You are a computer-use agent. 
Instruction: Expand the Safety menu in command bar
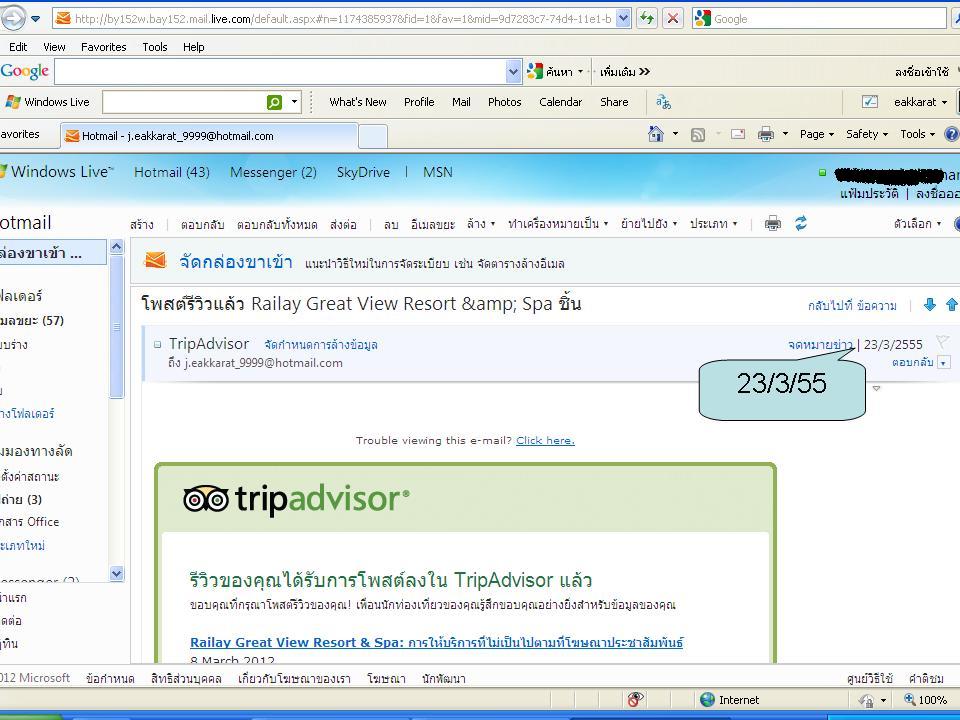(x=866, y=134)
